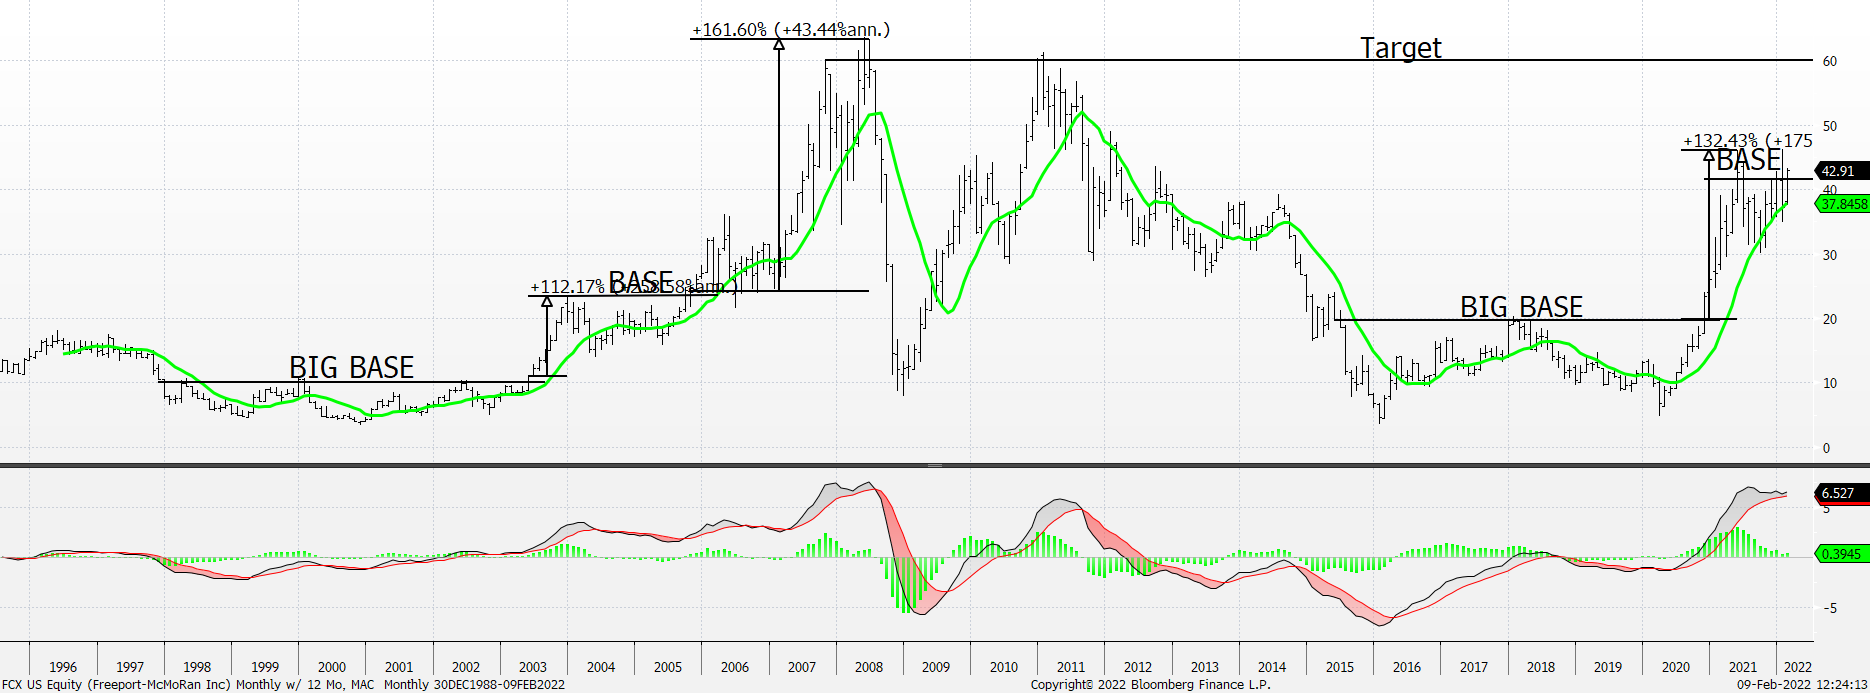This screenshot has width=1870, height=693.
Task: Click the 'BIG BASE' label above 2017-2018
Action: click(x=1521, y=306)
